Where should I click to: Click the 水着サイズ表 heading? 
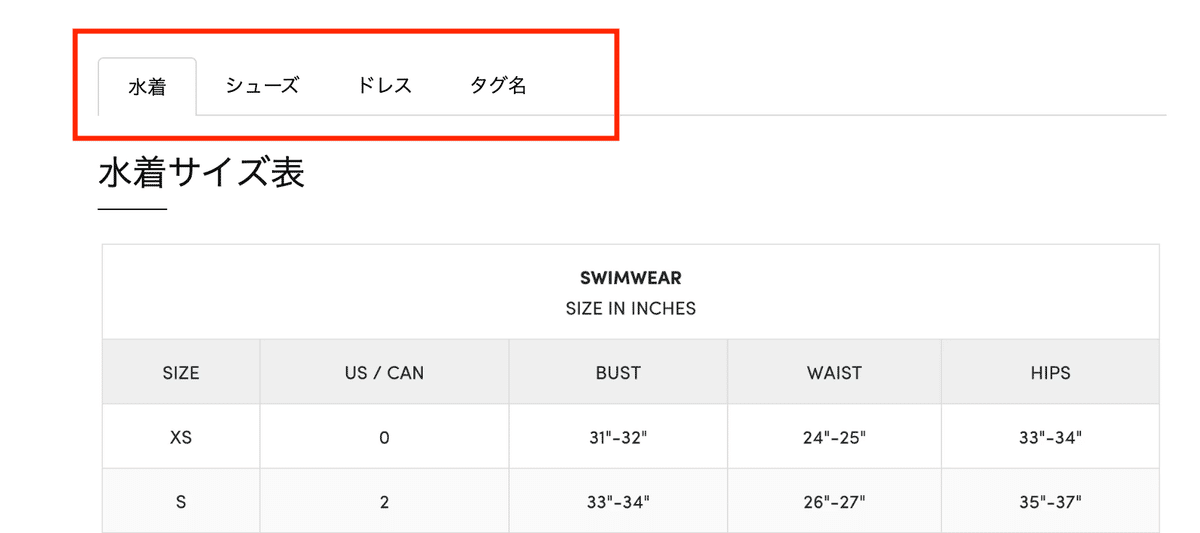click(201, 173)
